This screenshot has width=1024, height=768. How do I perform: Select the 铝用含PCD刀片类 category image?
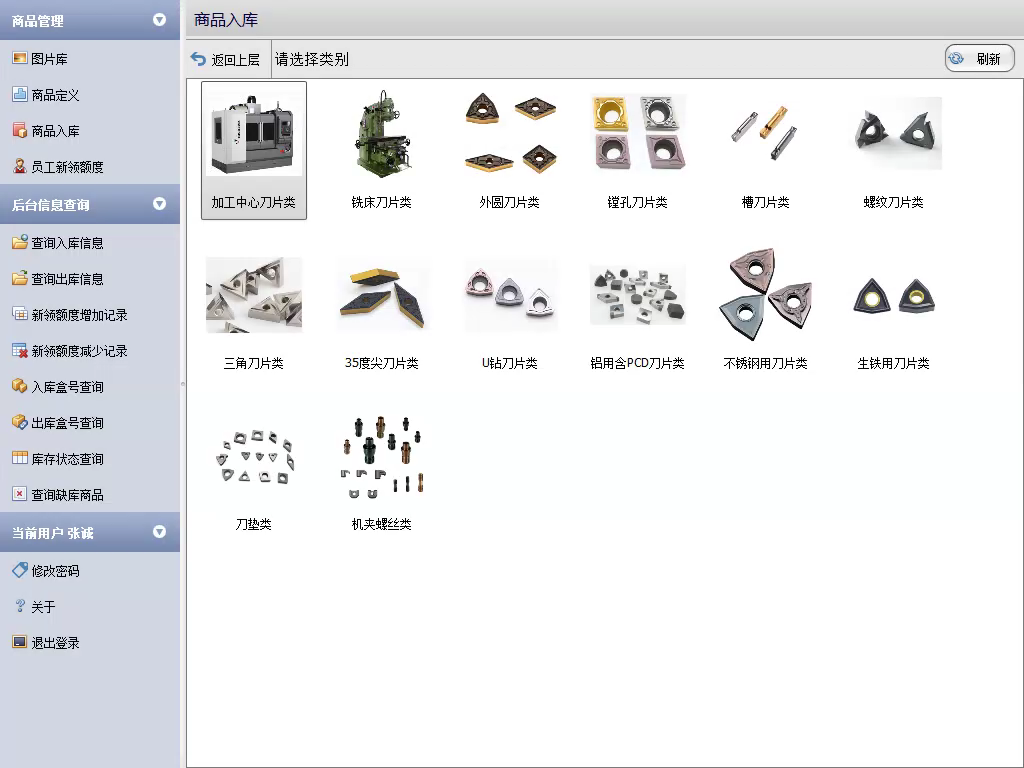638,295
